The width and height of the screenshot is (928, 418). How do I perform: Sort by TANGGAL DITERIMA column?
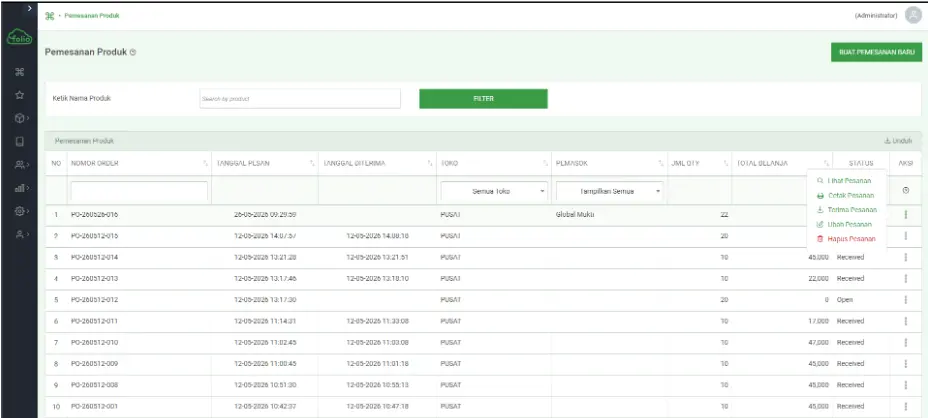[x=430, y=163]
